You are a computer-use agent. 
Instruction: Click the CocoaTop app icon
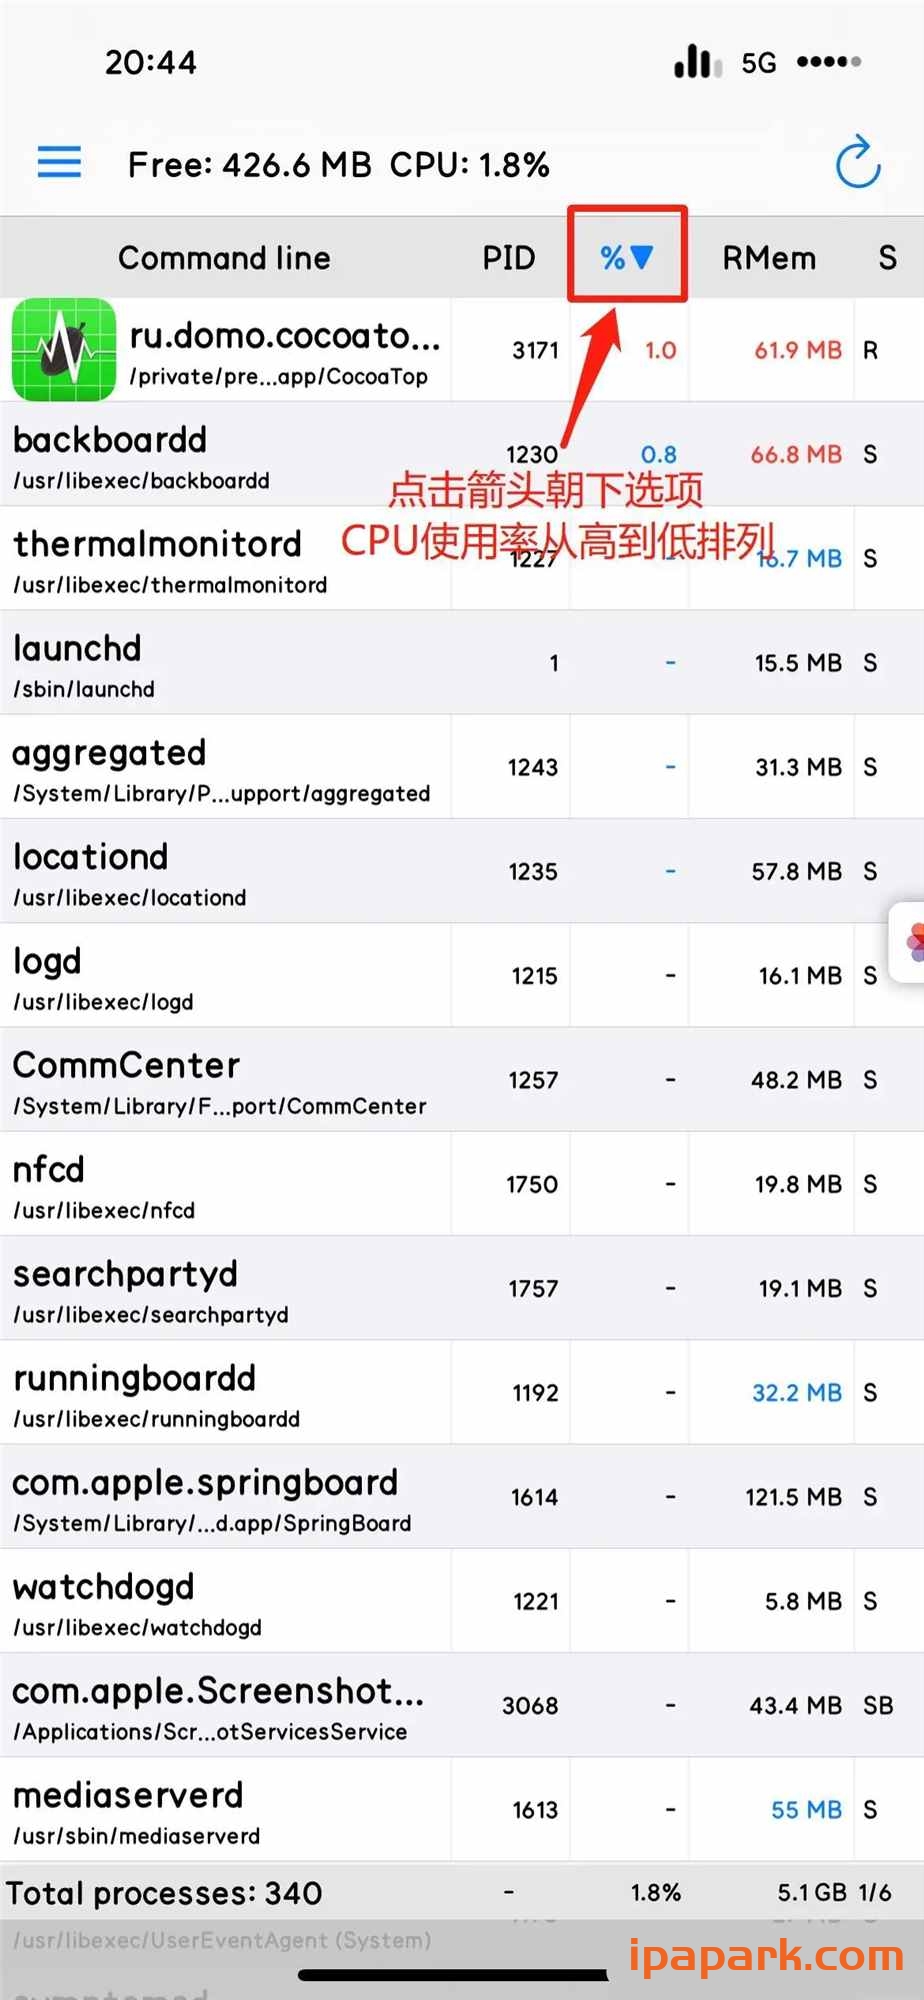click(x=64, y=350)
